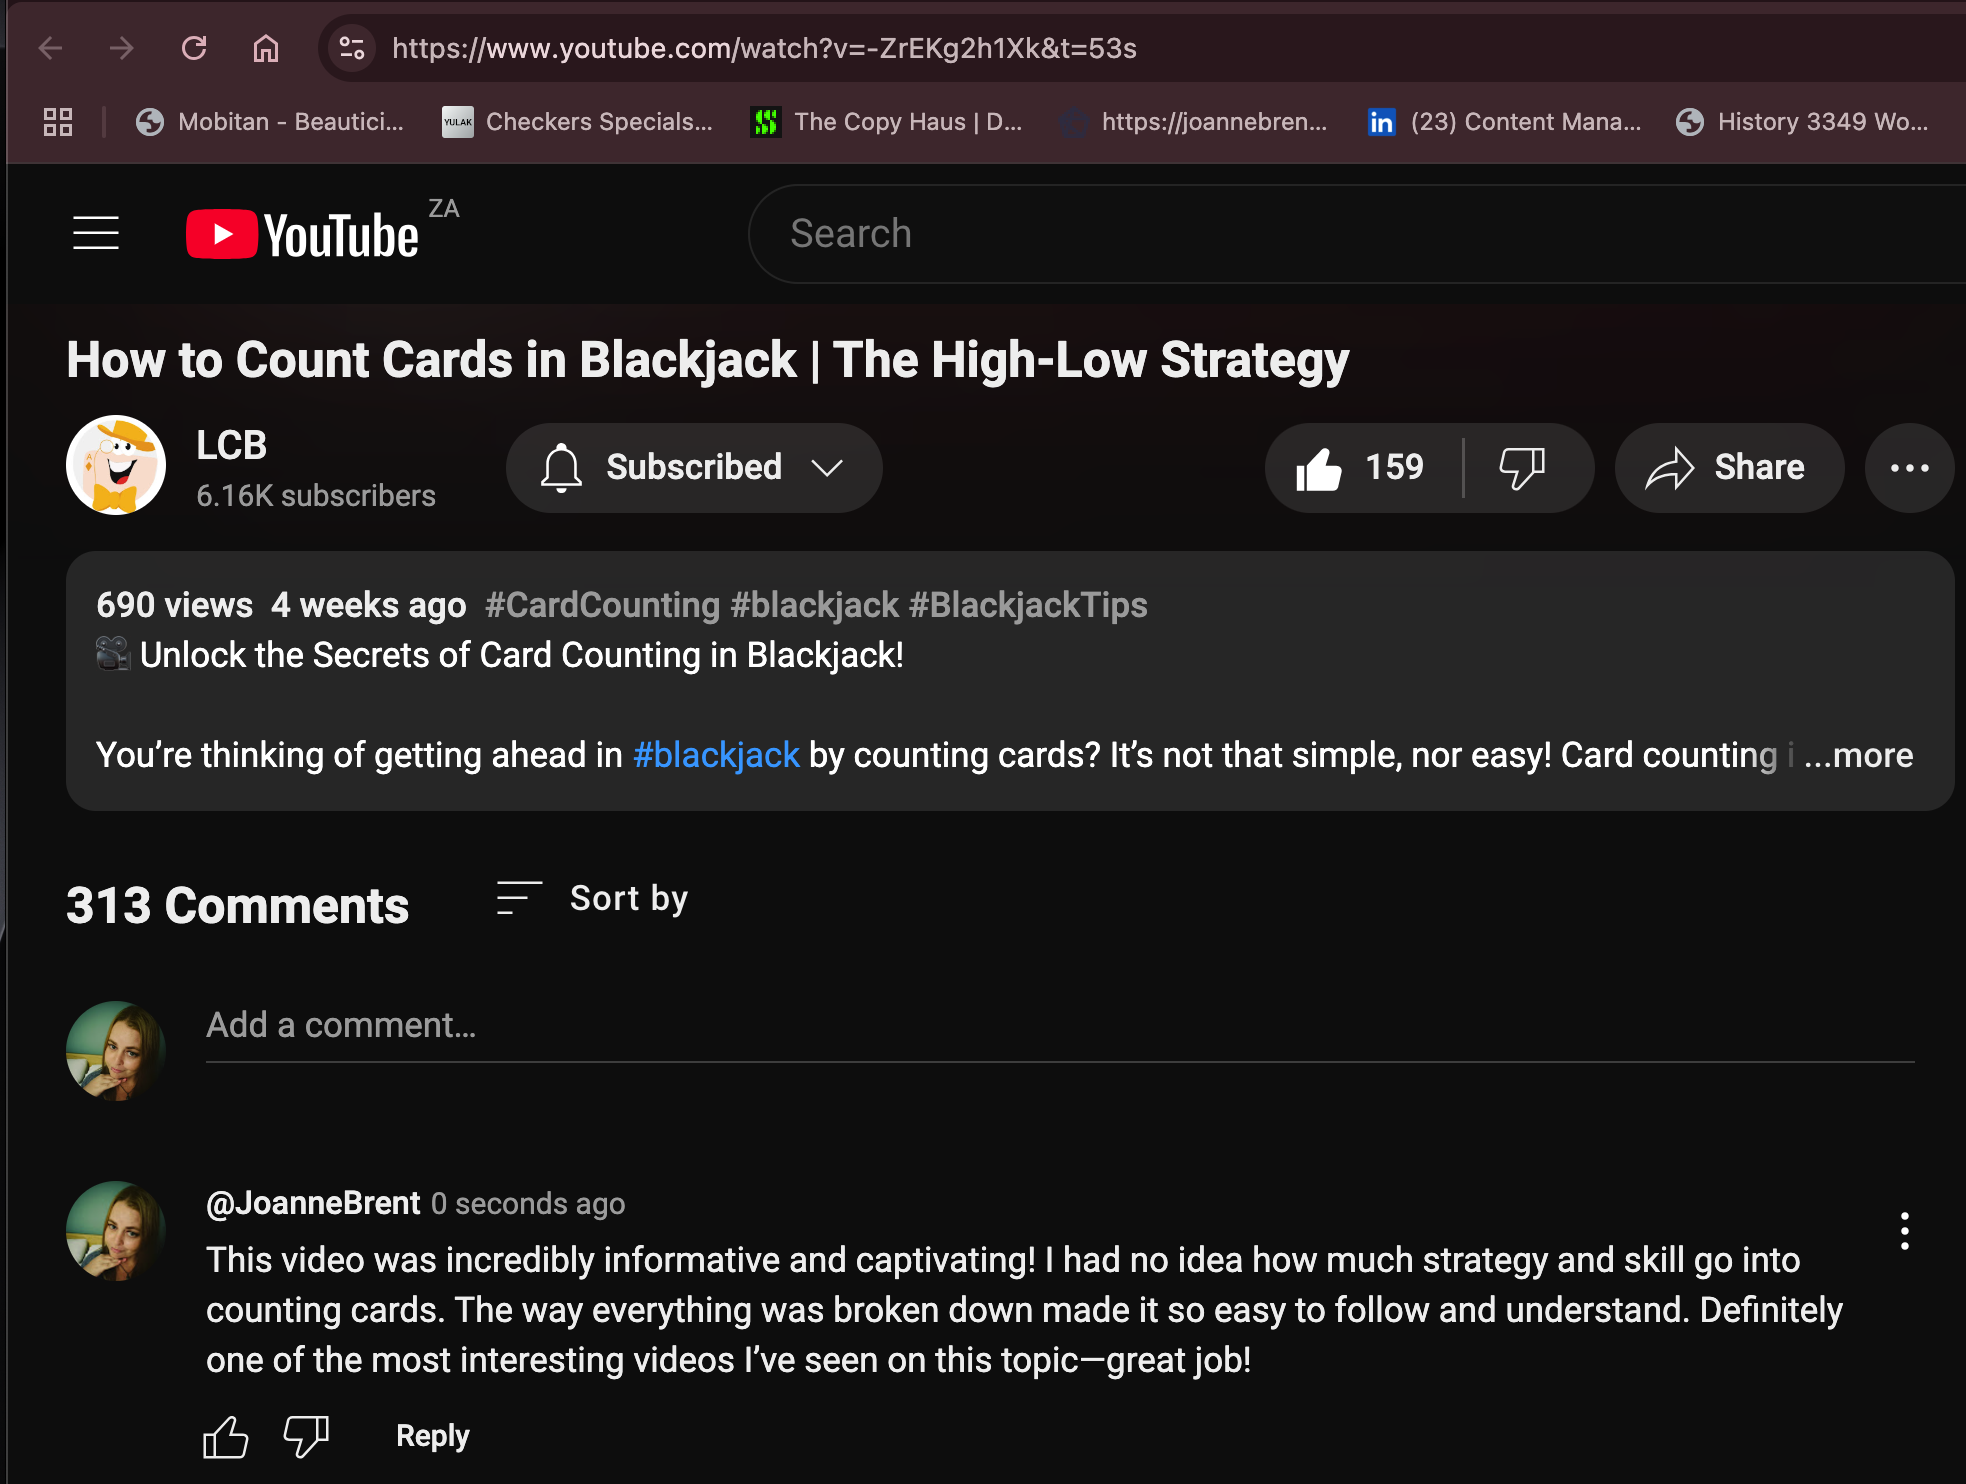This screenshot has height=1484, width=1966.
Task: Open @JoanneBrent profile name
Action: coord(313,1203)
